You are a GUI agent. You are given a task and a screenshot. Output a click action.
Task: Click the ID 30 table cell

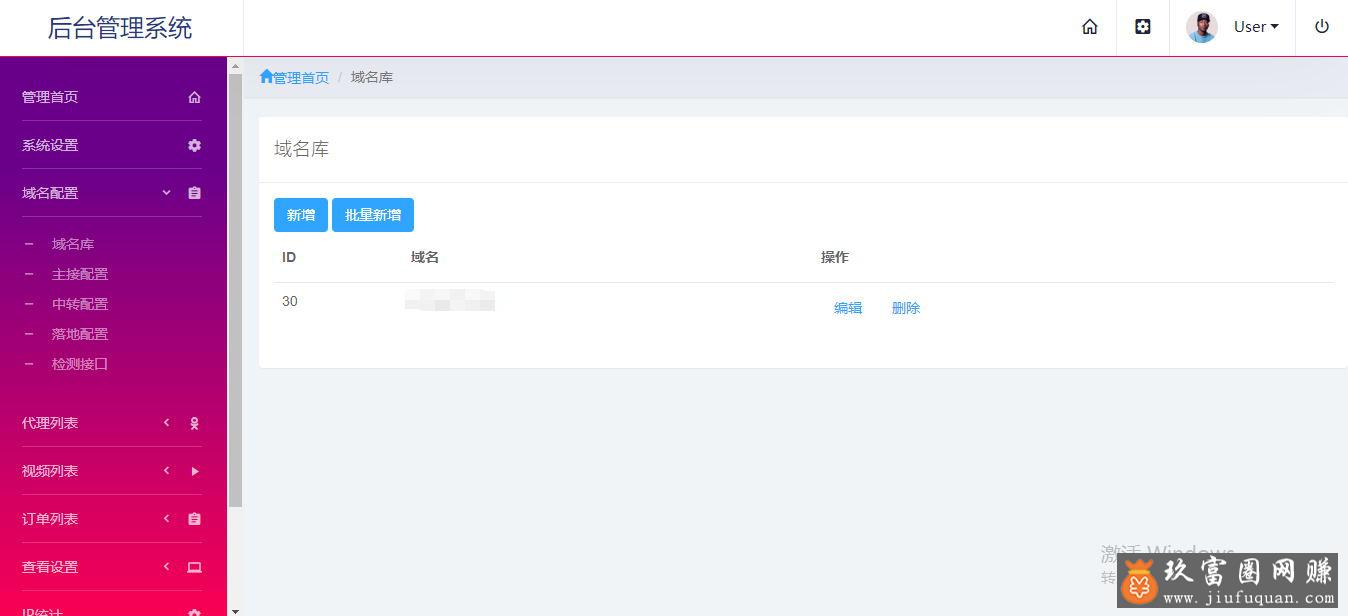pyautogui.click(x=290, y=301)
